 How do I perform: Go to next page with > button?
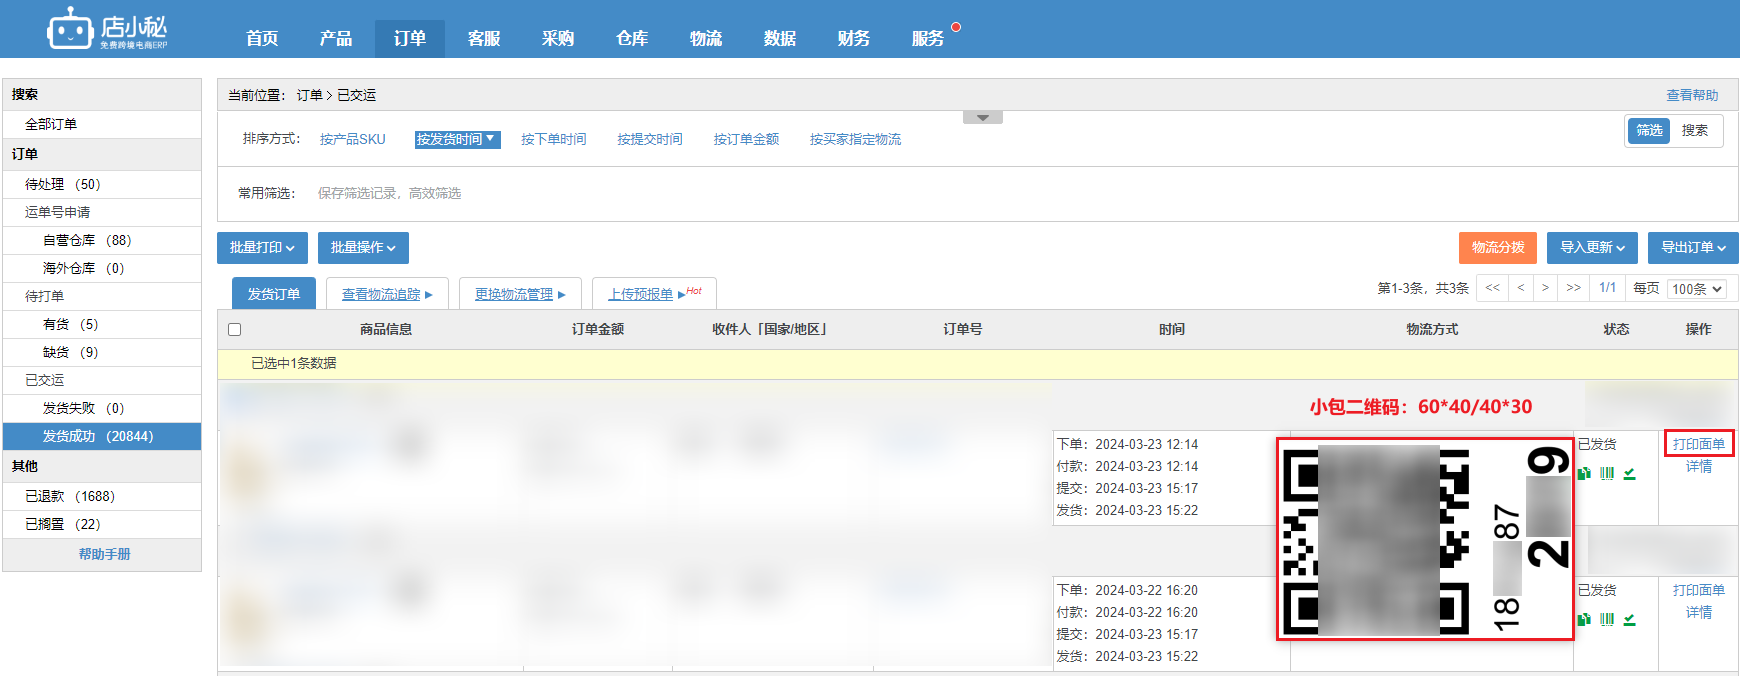click(x=1546, y=288)
